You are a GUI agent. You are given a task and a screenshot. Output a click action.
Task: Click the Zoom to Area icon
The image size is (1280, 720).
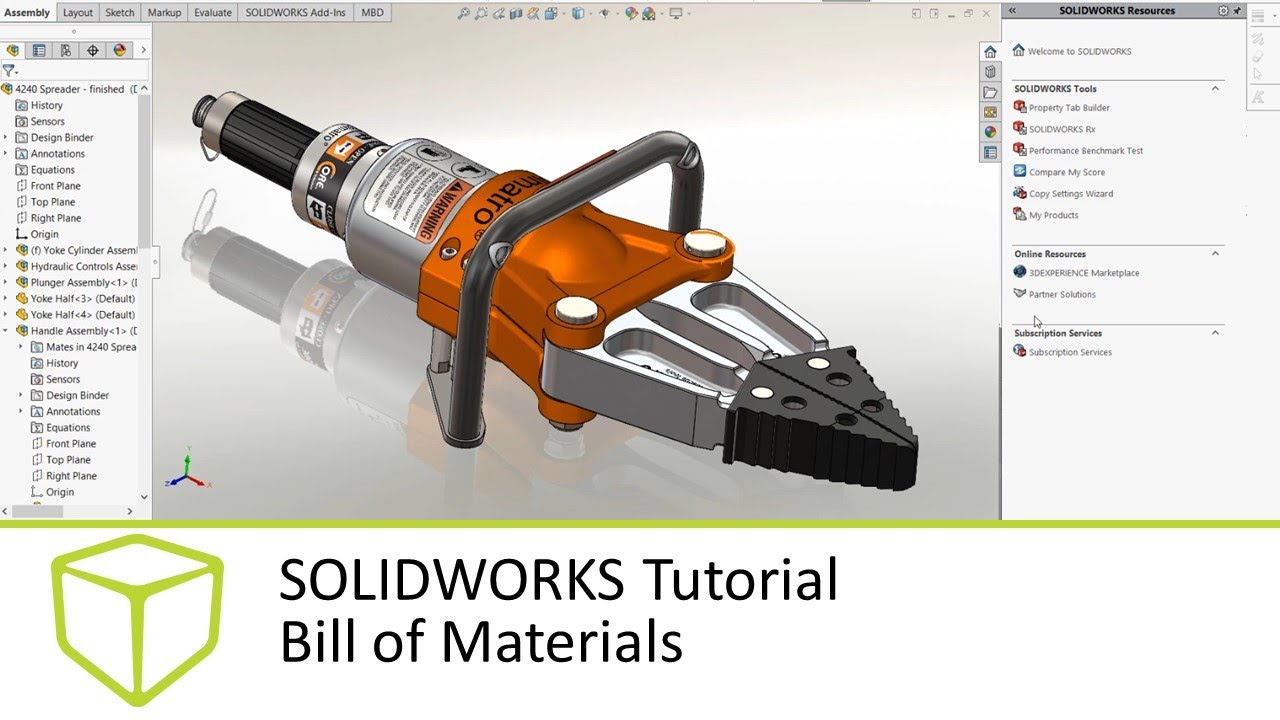pos(481,13)
